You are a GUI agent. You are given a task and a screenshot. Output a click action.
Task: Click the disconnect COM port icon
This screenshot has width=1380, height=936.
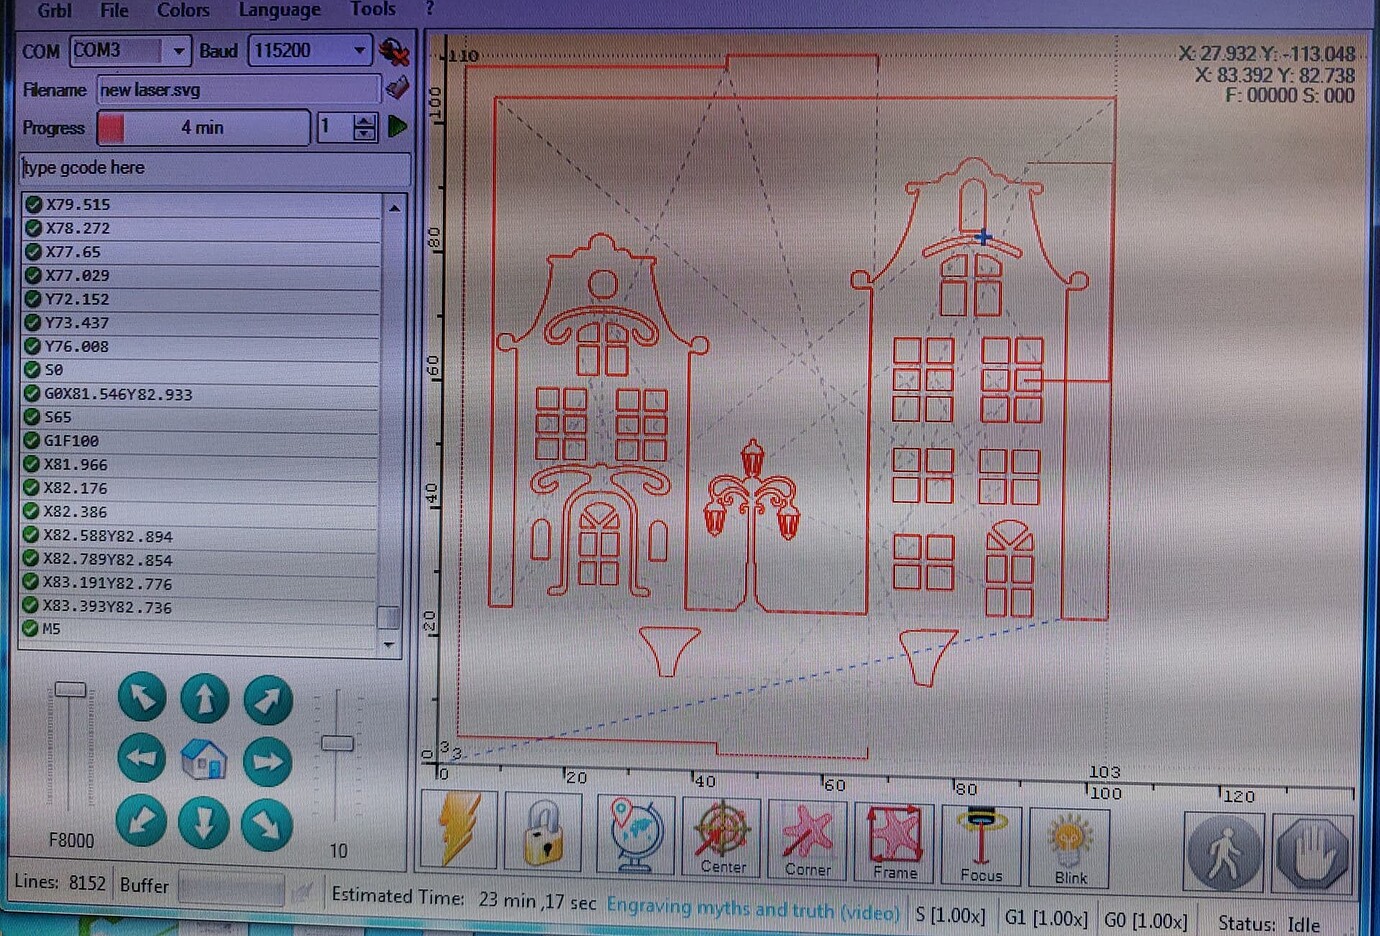click(396, 52)
